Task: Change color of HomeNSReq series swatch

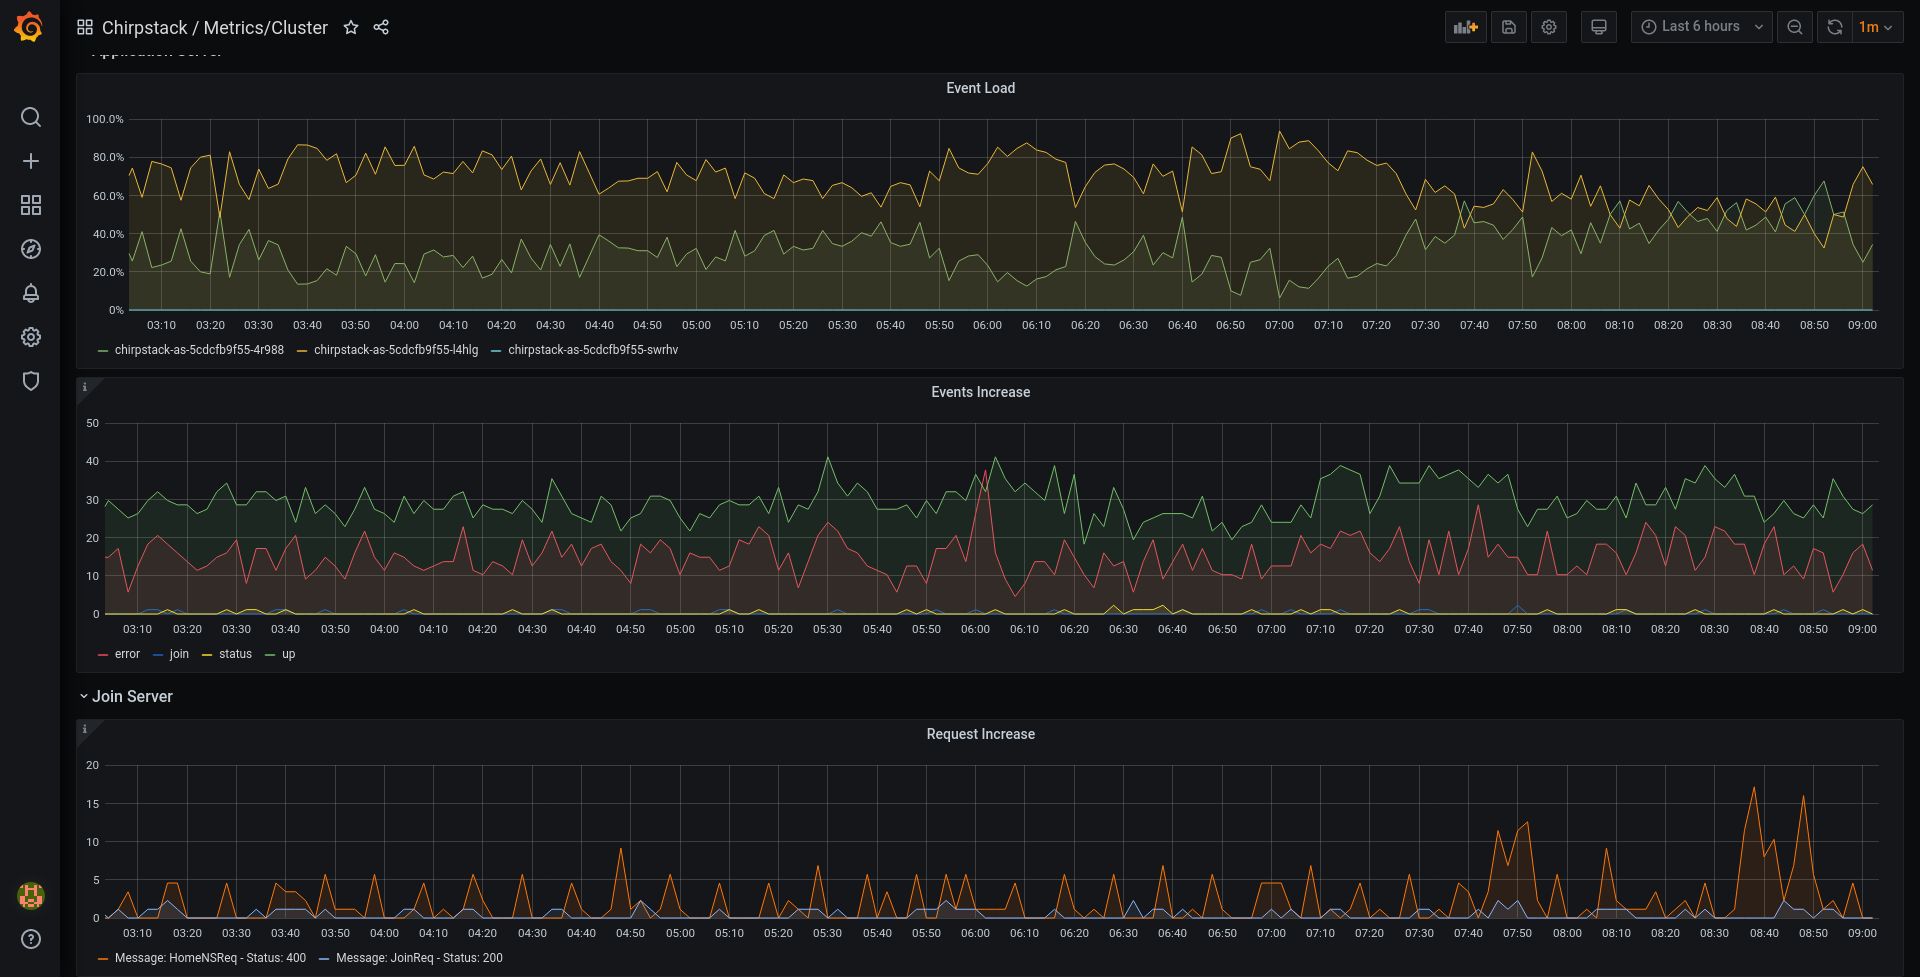Action: tap(103, 959)
